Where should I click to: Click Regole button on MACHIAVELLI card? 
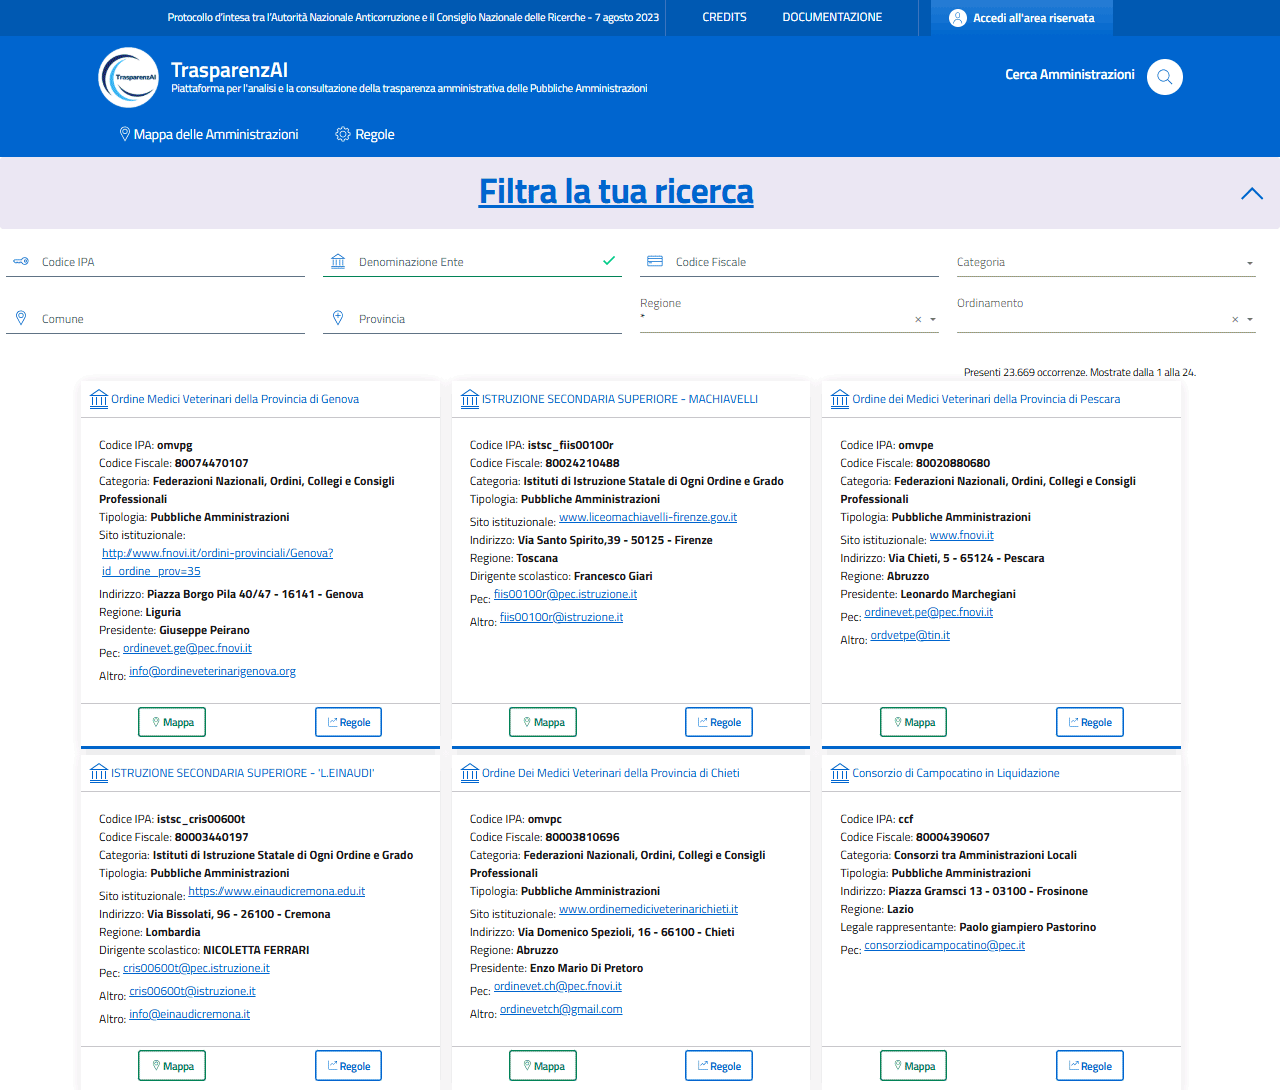(719, 722)
